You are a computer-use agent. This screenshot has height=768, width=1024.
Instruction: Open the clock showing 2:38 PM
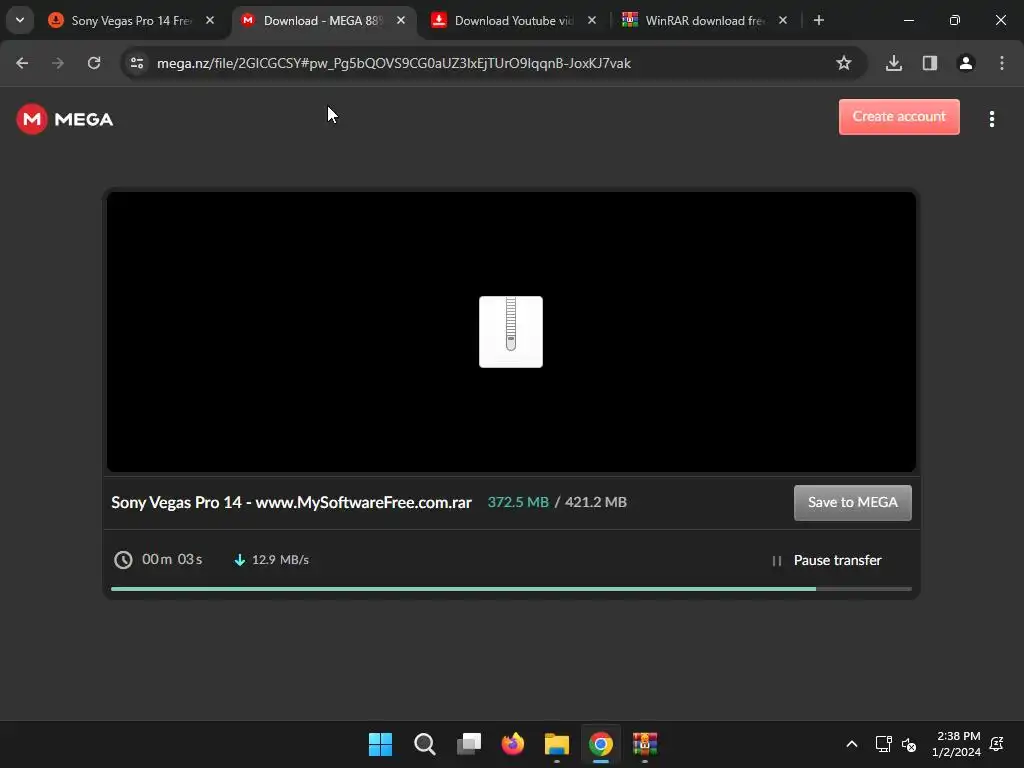(x=956, y=744)
